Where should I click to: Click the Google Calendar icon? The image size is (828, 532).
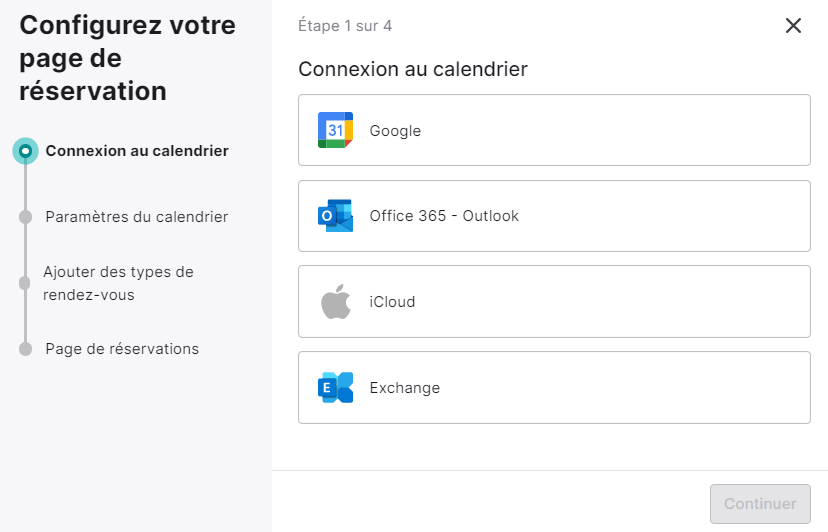tap(335, 130)
